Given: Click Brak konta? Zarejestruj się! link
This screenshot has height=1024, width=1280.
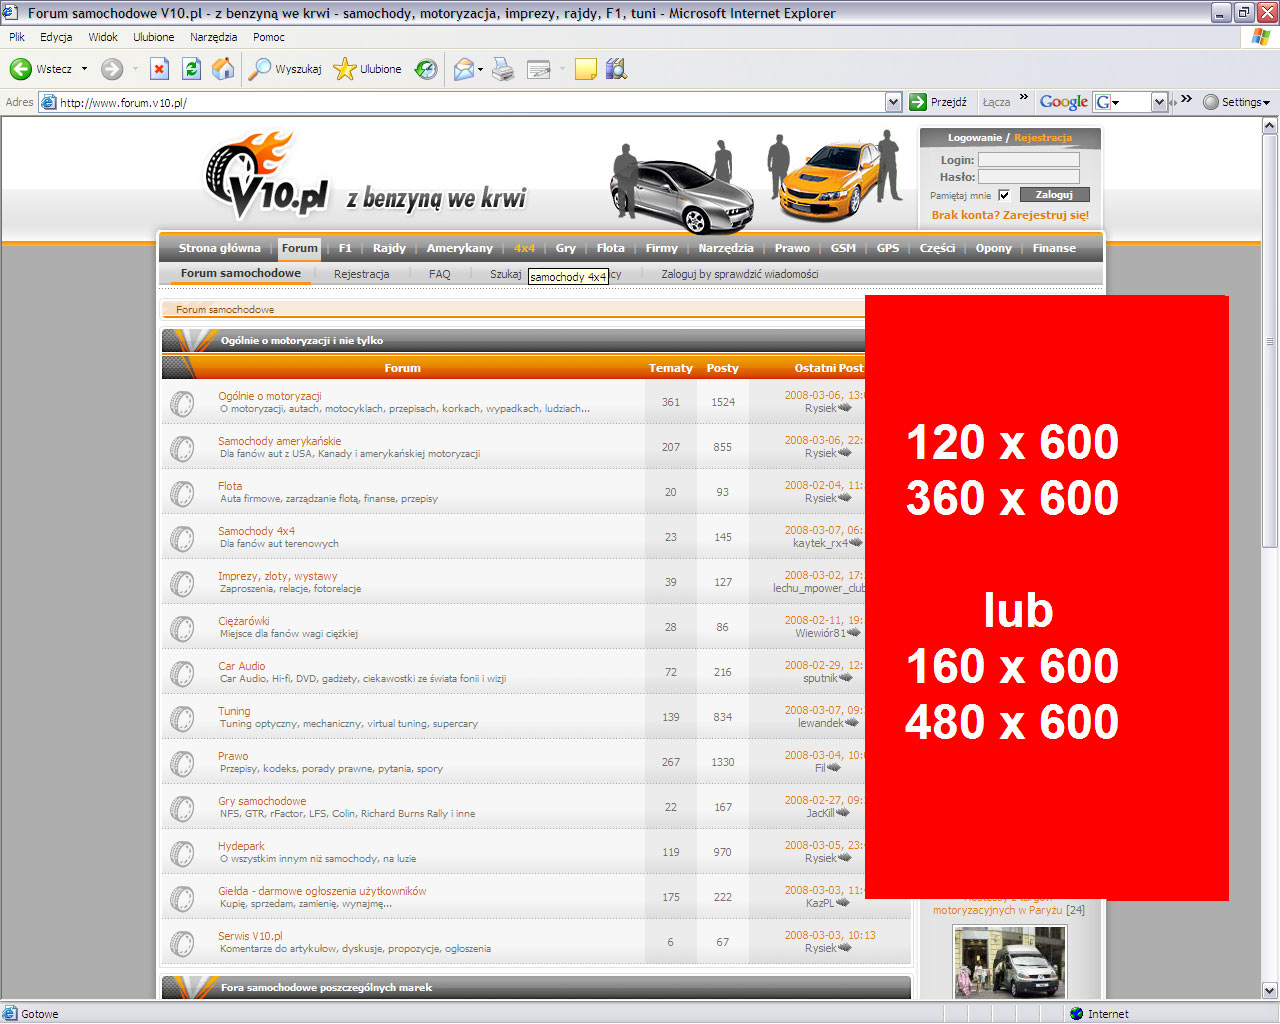Looking at the screenshot, I should 1010,215.
